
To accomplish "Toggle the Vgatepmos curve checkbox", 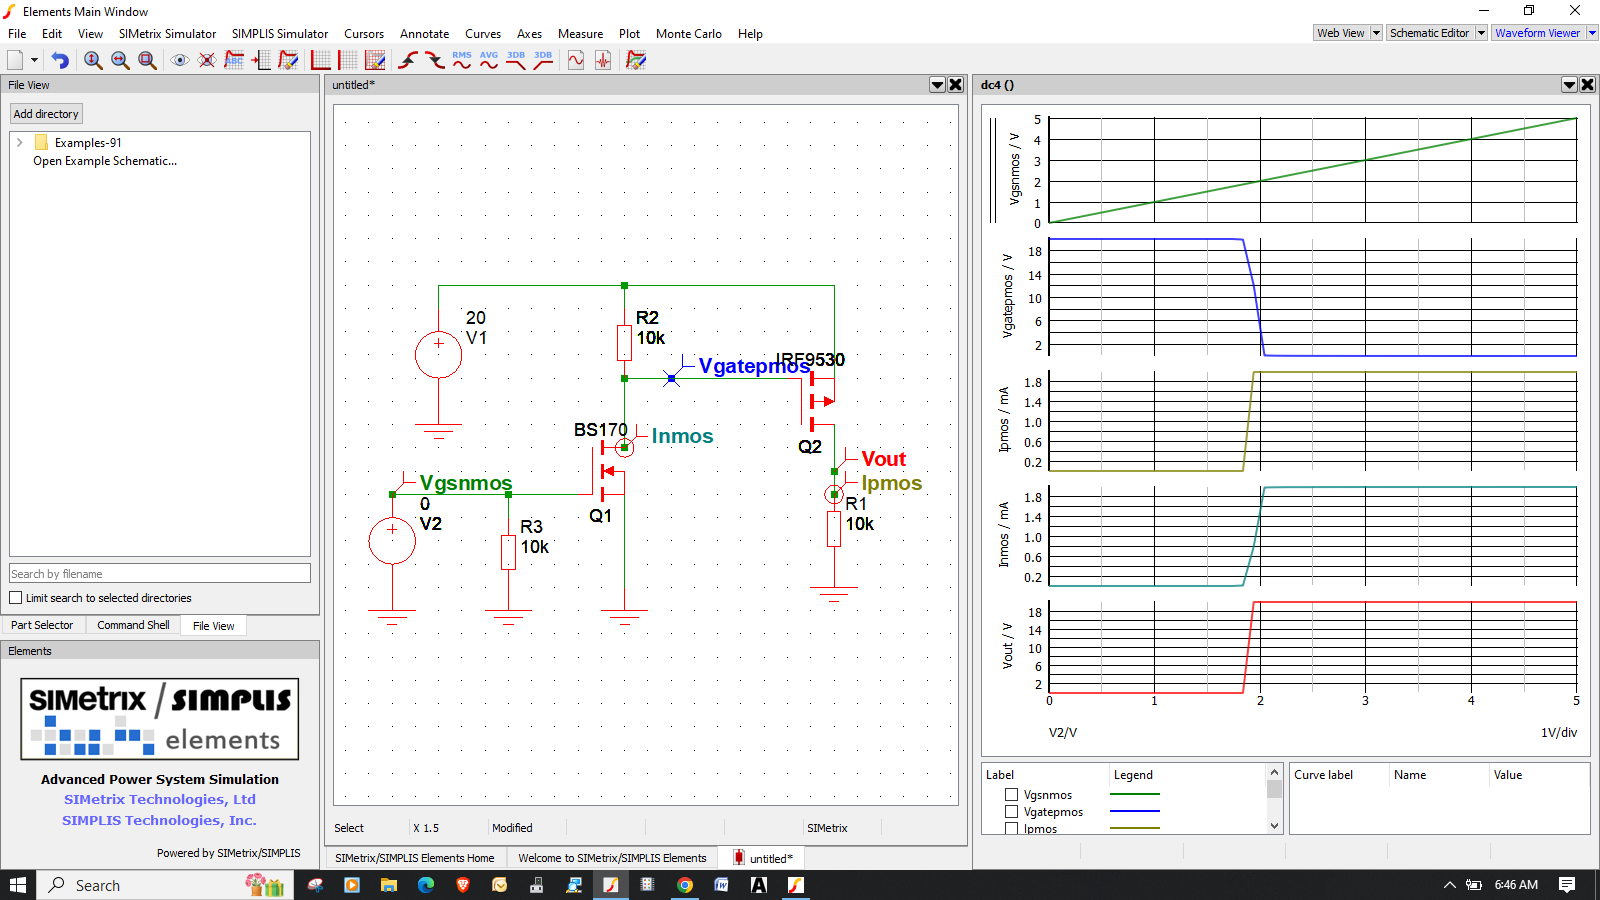I will pyautogui.click(x=1011, y=812).
